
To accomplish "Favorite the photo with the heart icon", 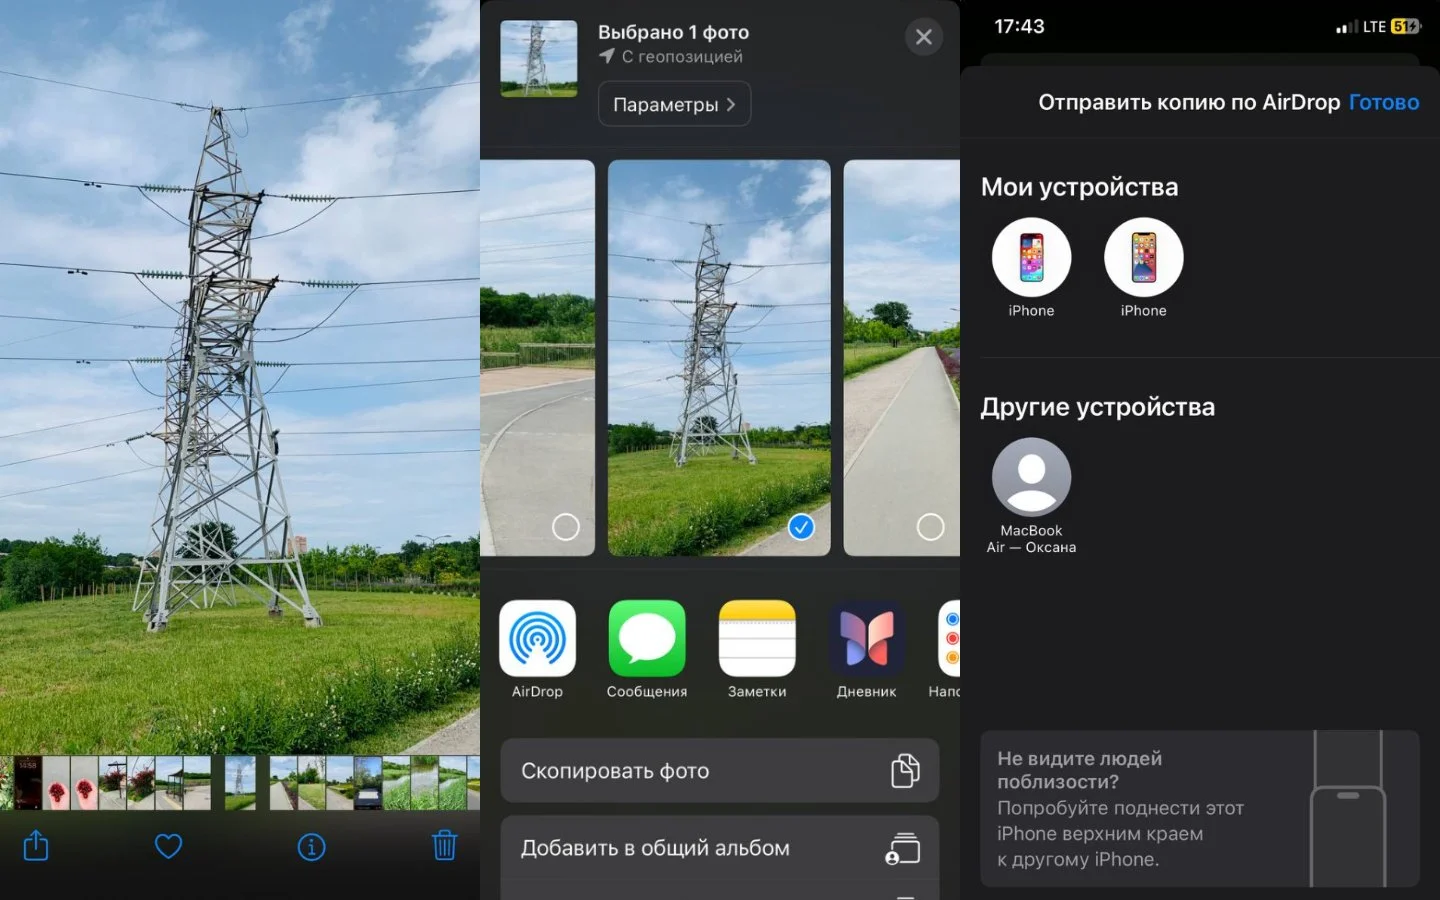I will [x=169, y=846].
